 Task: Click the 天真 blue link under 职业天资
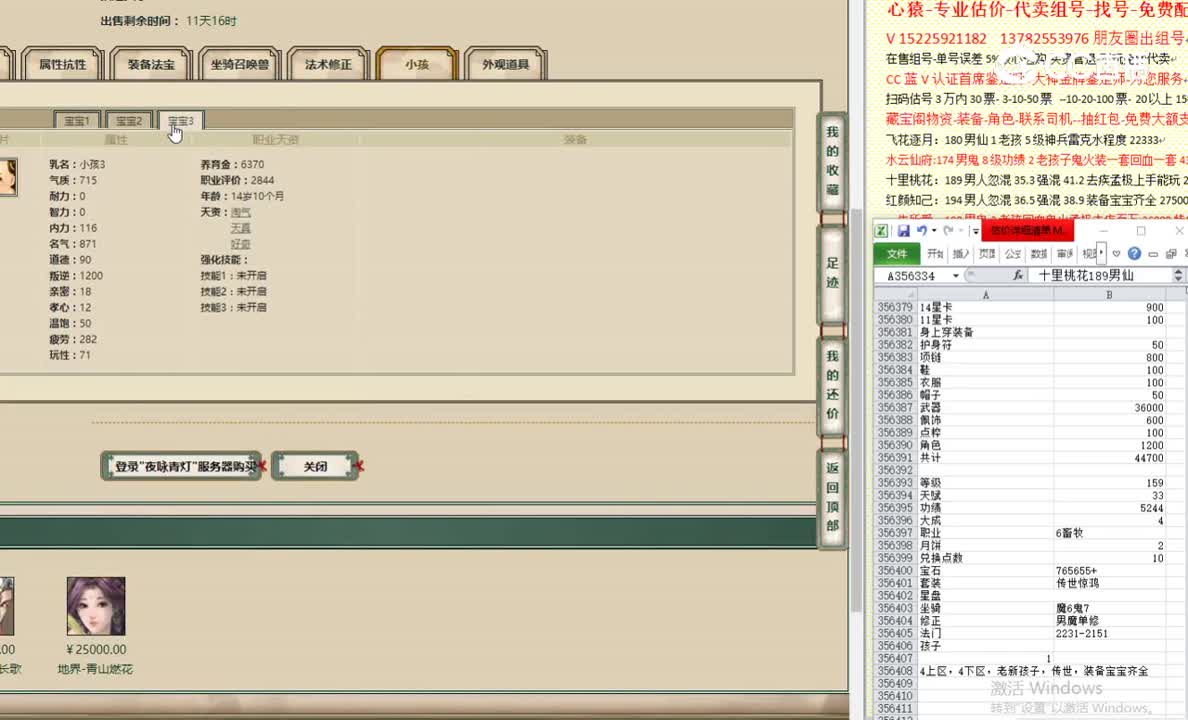240,228
